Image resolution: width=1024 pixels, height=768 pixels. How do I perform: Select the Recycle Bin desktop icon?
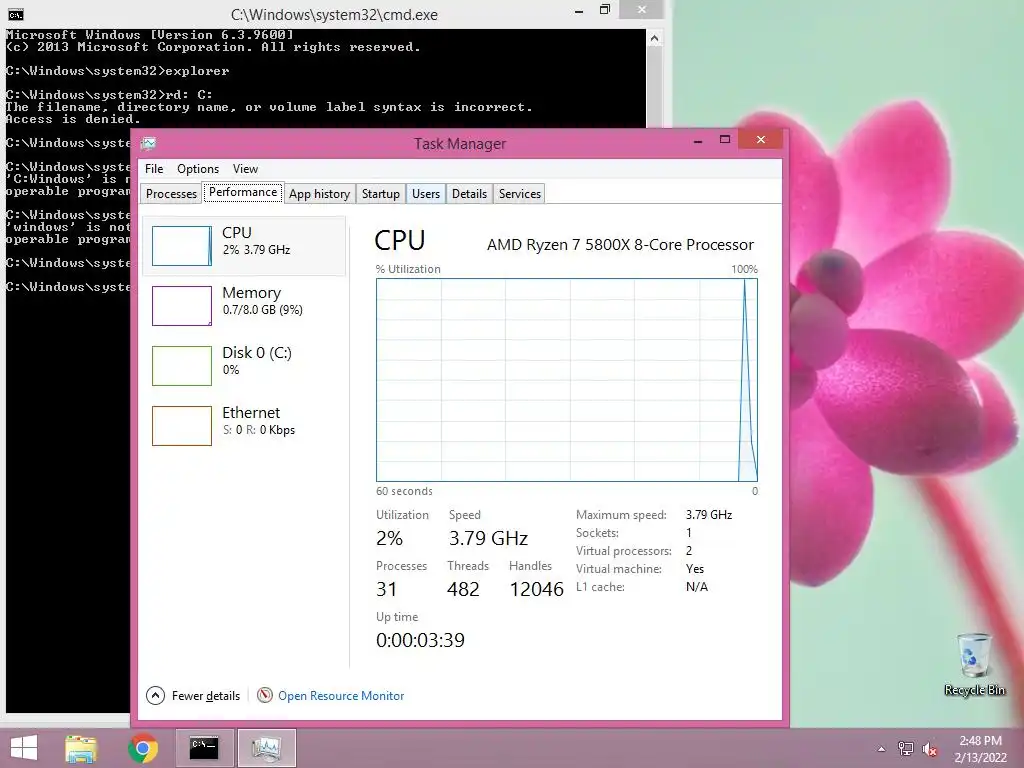(974, 664)
